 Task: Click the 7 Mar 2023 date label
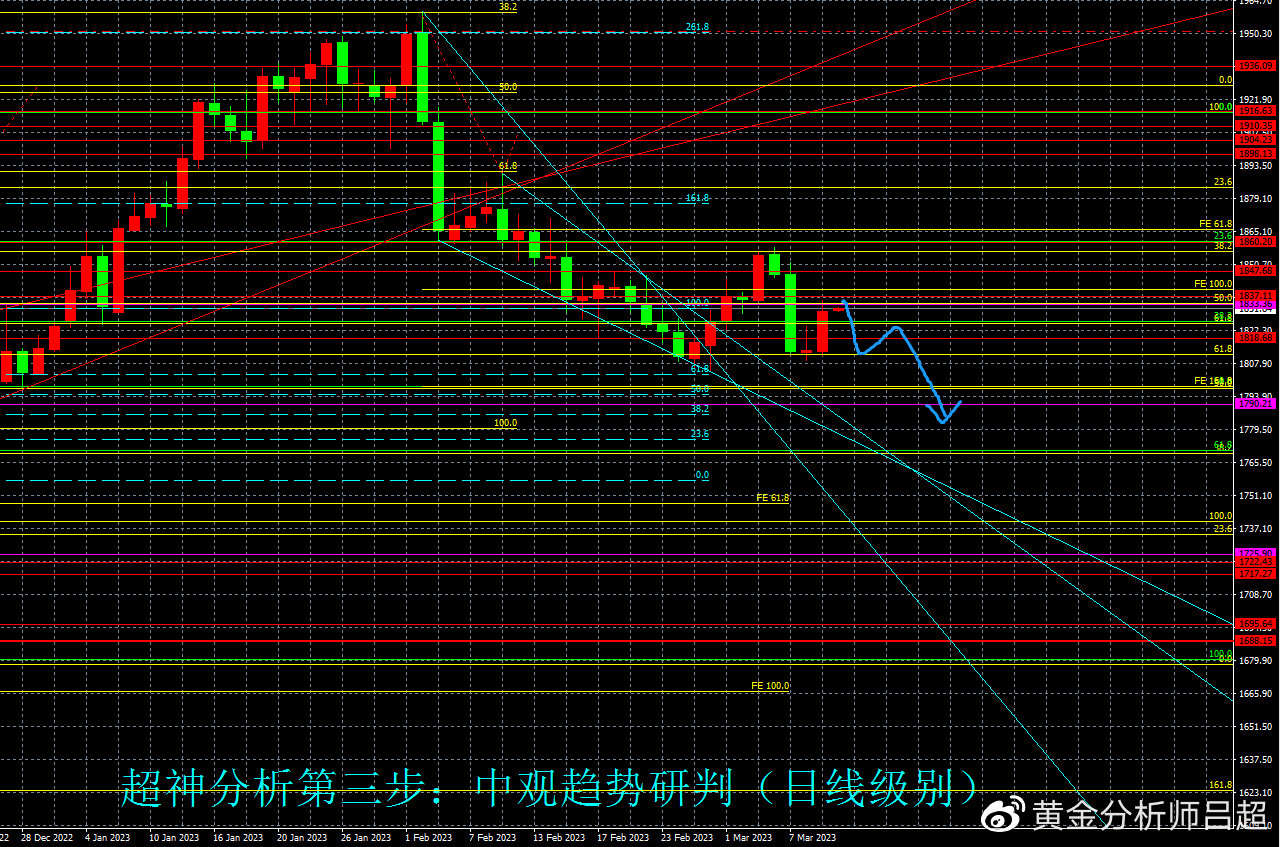point(813,838)
